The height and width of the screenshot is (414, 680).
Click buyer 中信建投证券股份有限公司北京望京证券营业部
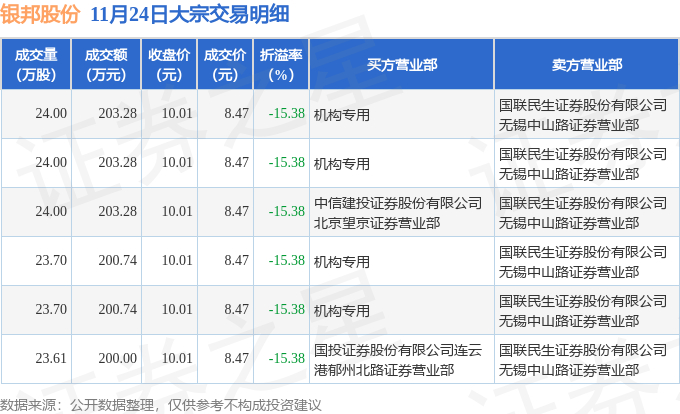coord(398,213)
